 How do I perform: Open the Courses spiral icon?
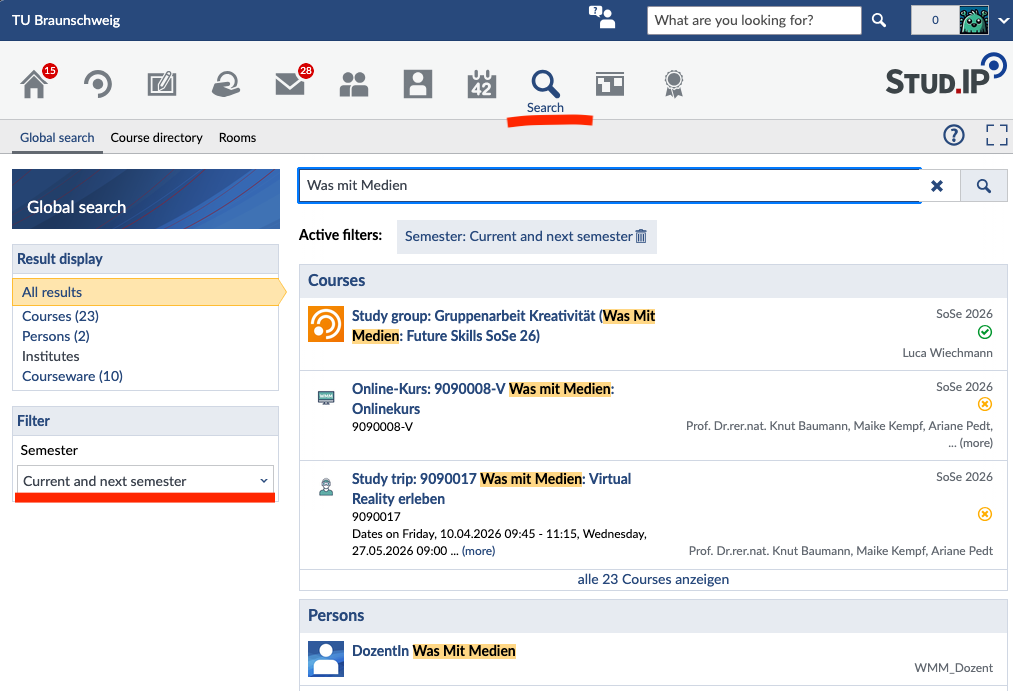coord(98,85)
